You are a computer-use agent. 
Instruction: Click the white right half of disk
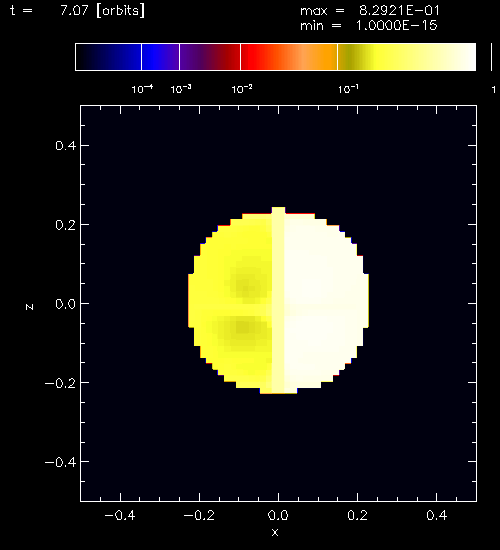(326, 301)
